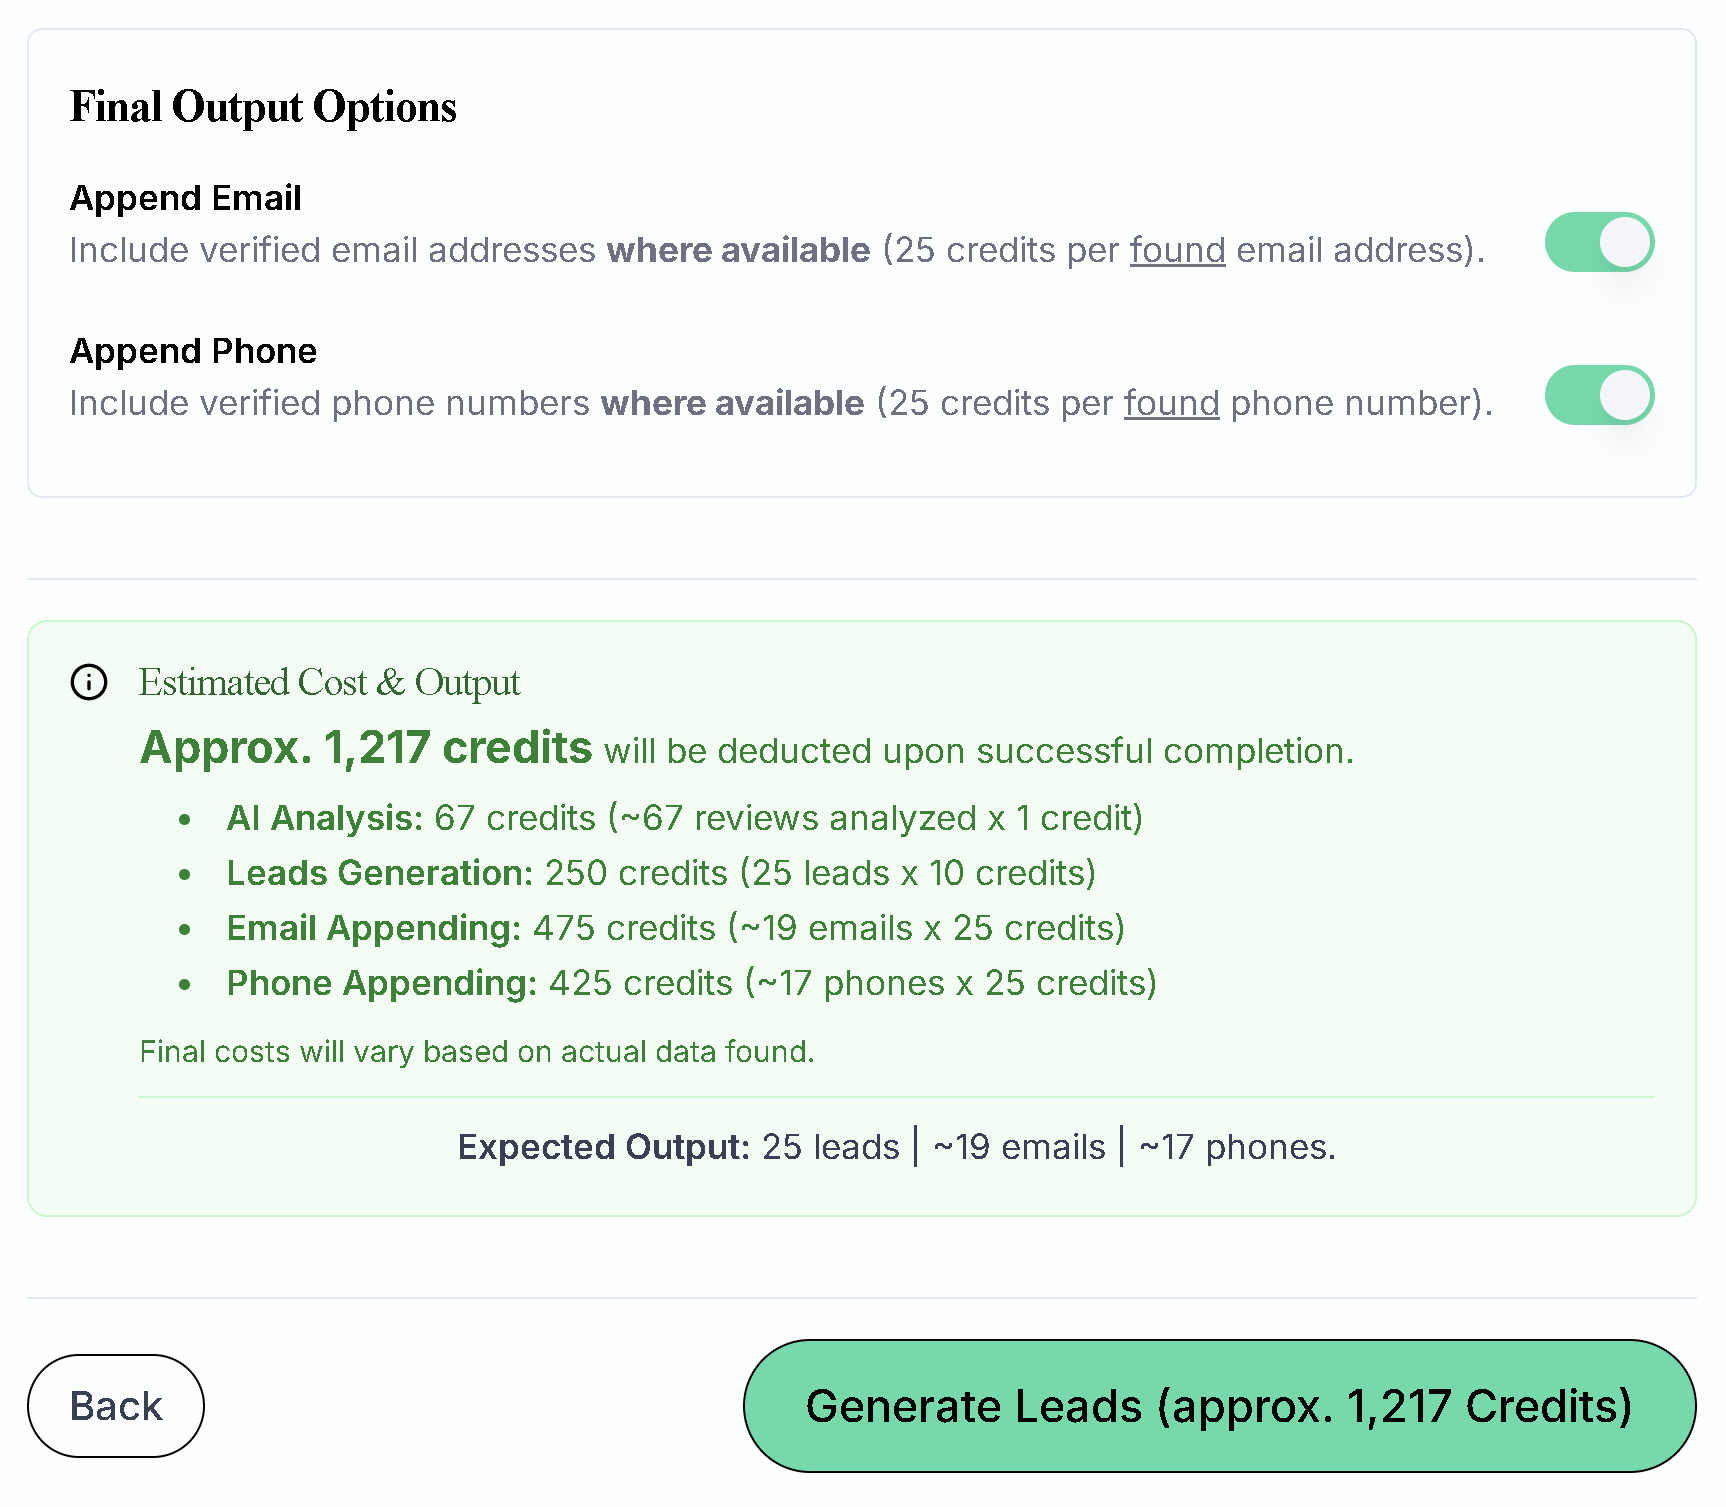The width and height of the screenshot is (1726, 1507).
Task: Click the Email Appending cost line
Action: pyautogui.click(x=675, y=928)
